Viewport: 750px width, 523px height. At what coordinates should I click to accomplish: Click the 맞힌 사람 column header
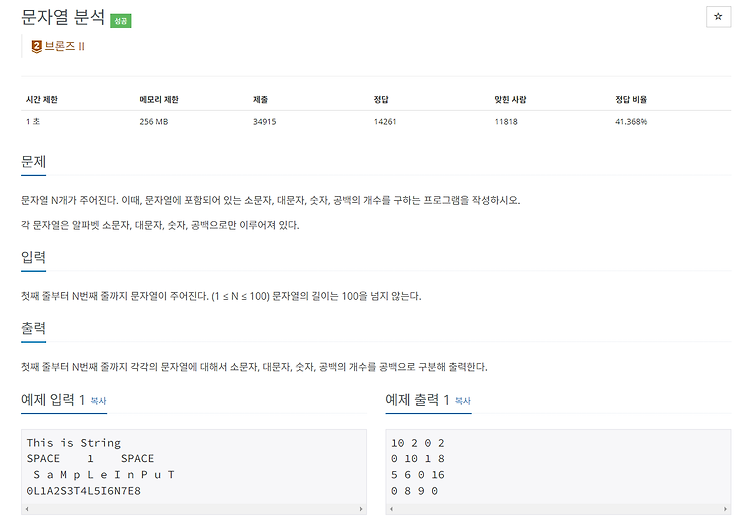(510, 100)
